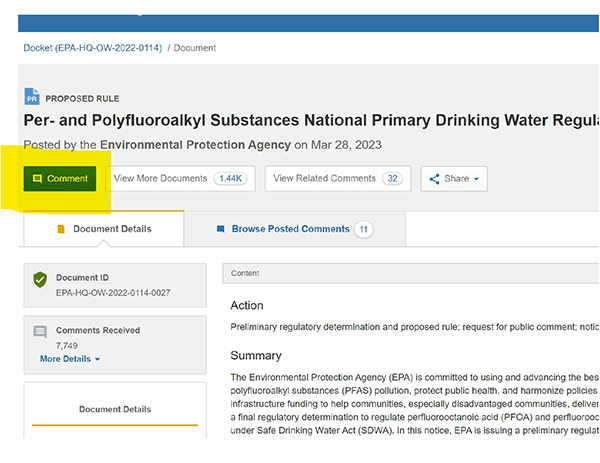The image size is (600, 463).
Task: Click the View More Documents button
Action: [x=180, y=178]
